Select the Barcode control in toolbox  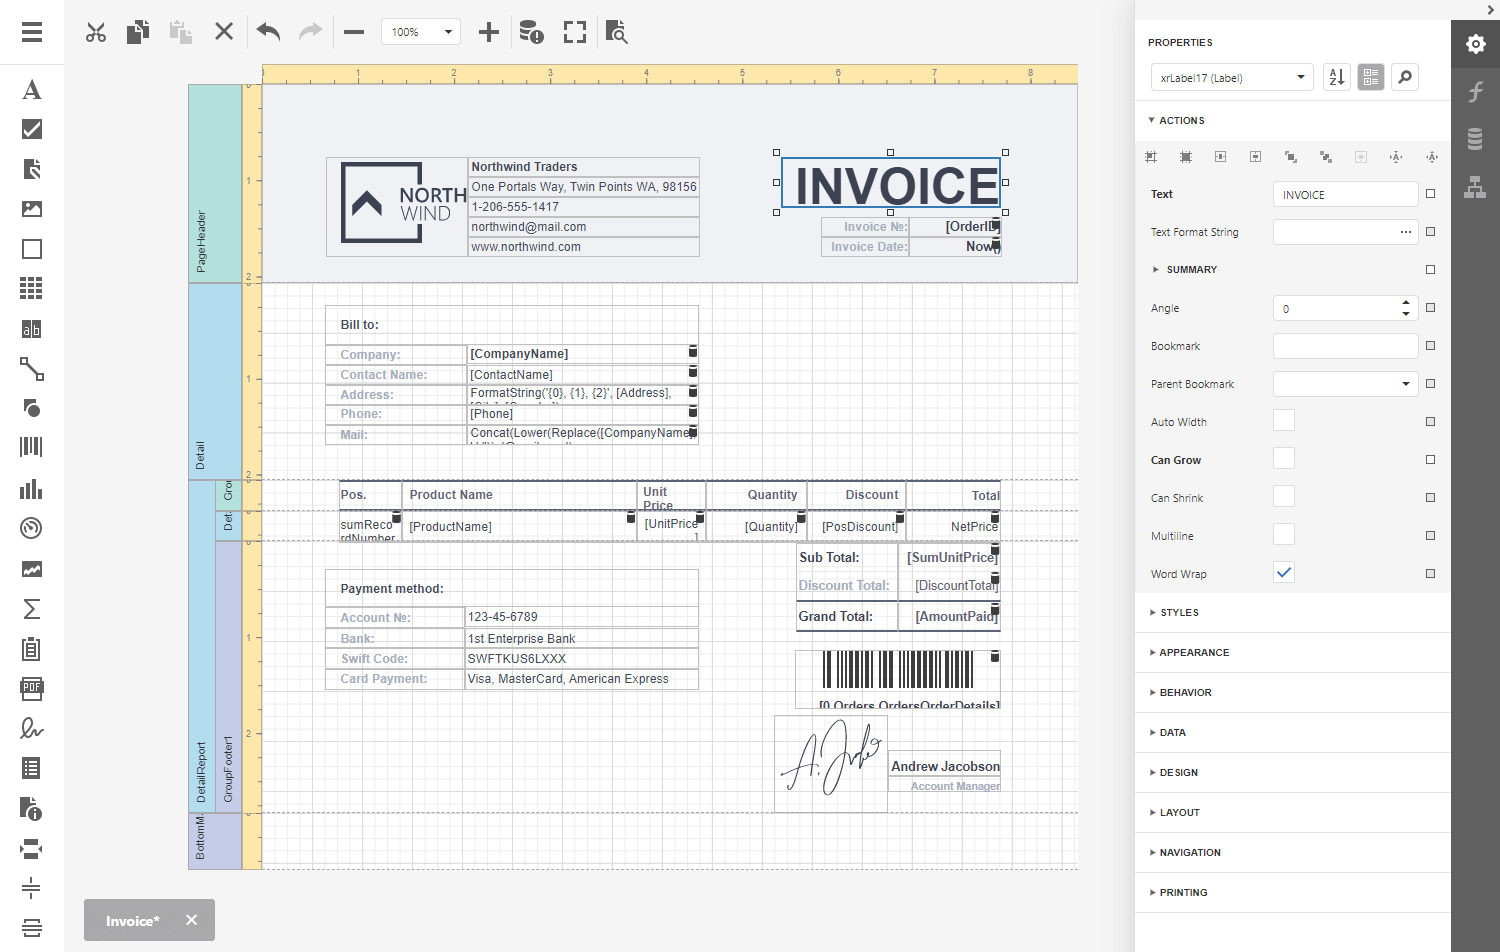[31, 447]
